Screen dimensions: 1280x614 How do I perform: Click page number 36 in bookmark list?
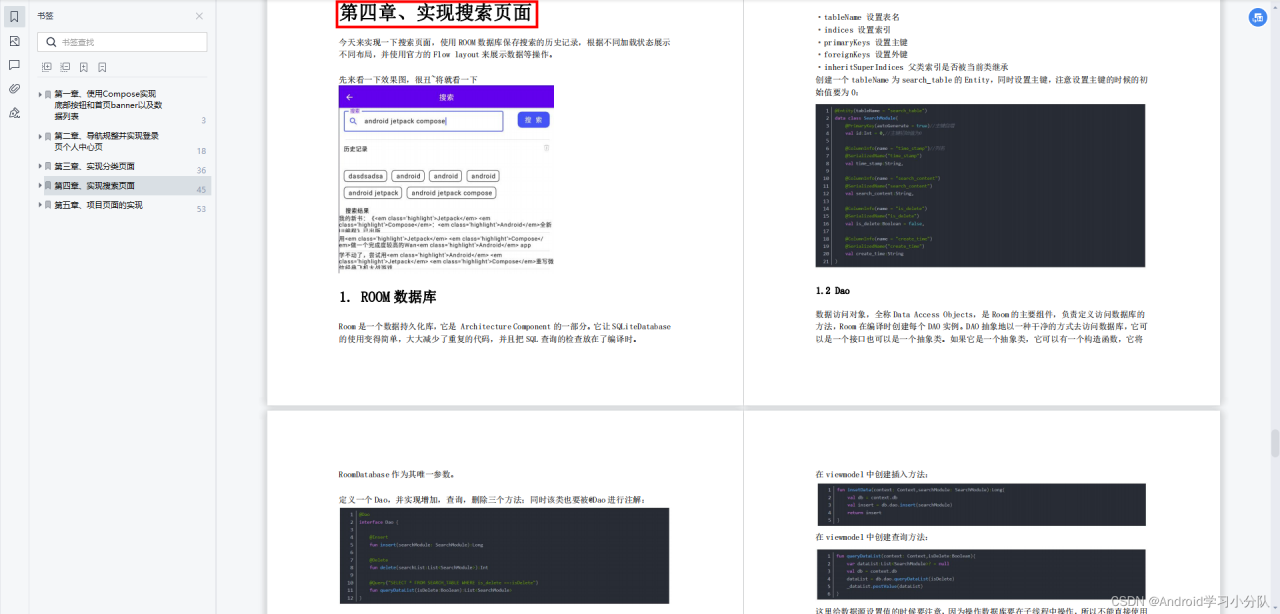201,170
